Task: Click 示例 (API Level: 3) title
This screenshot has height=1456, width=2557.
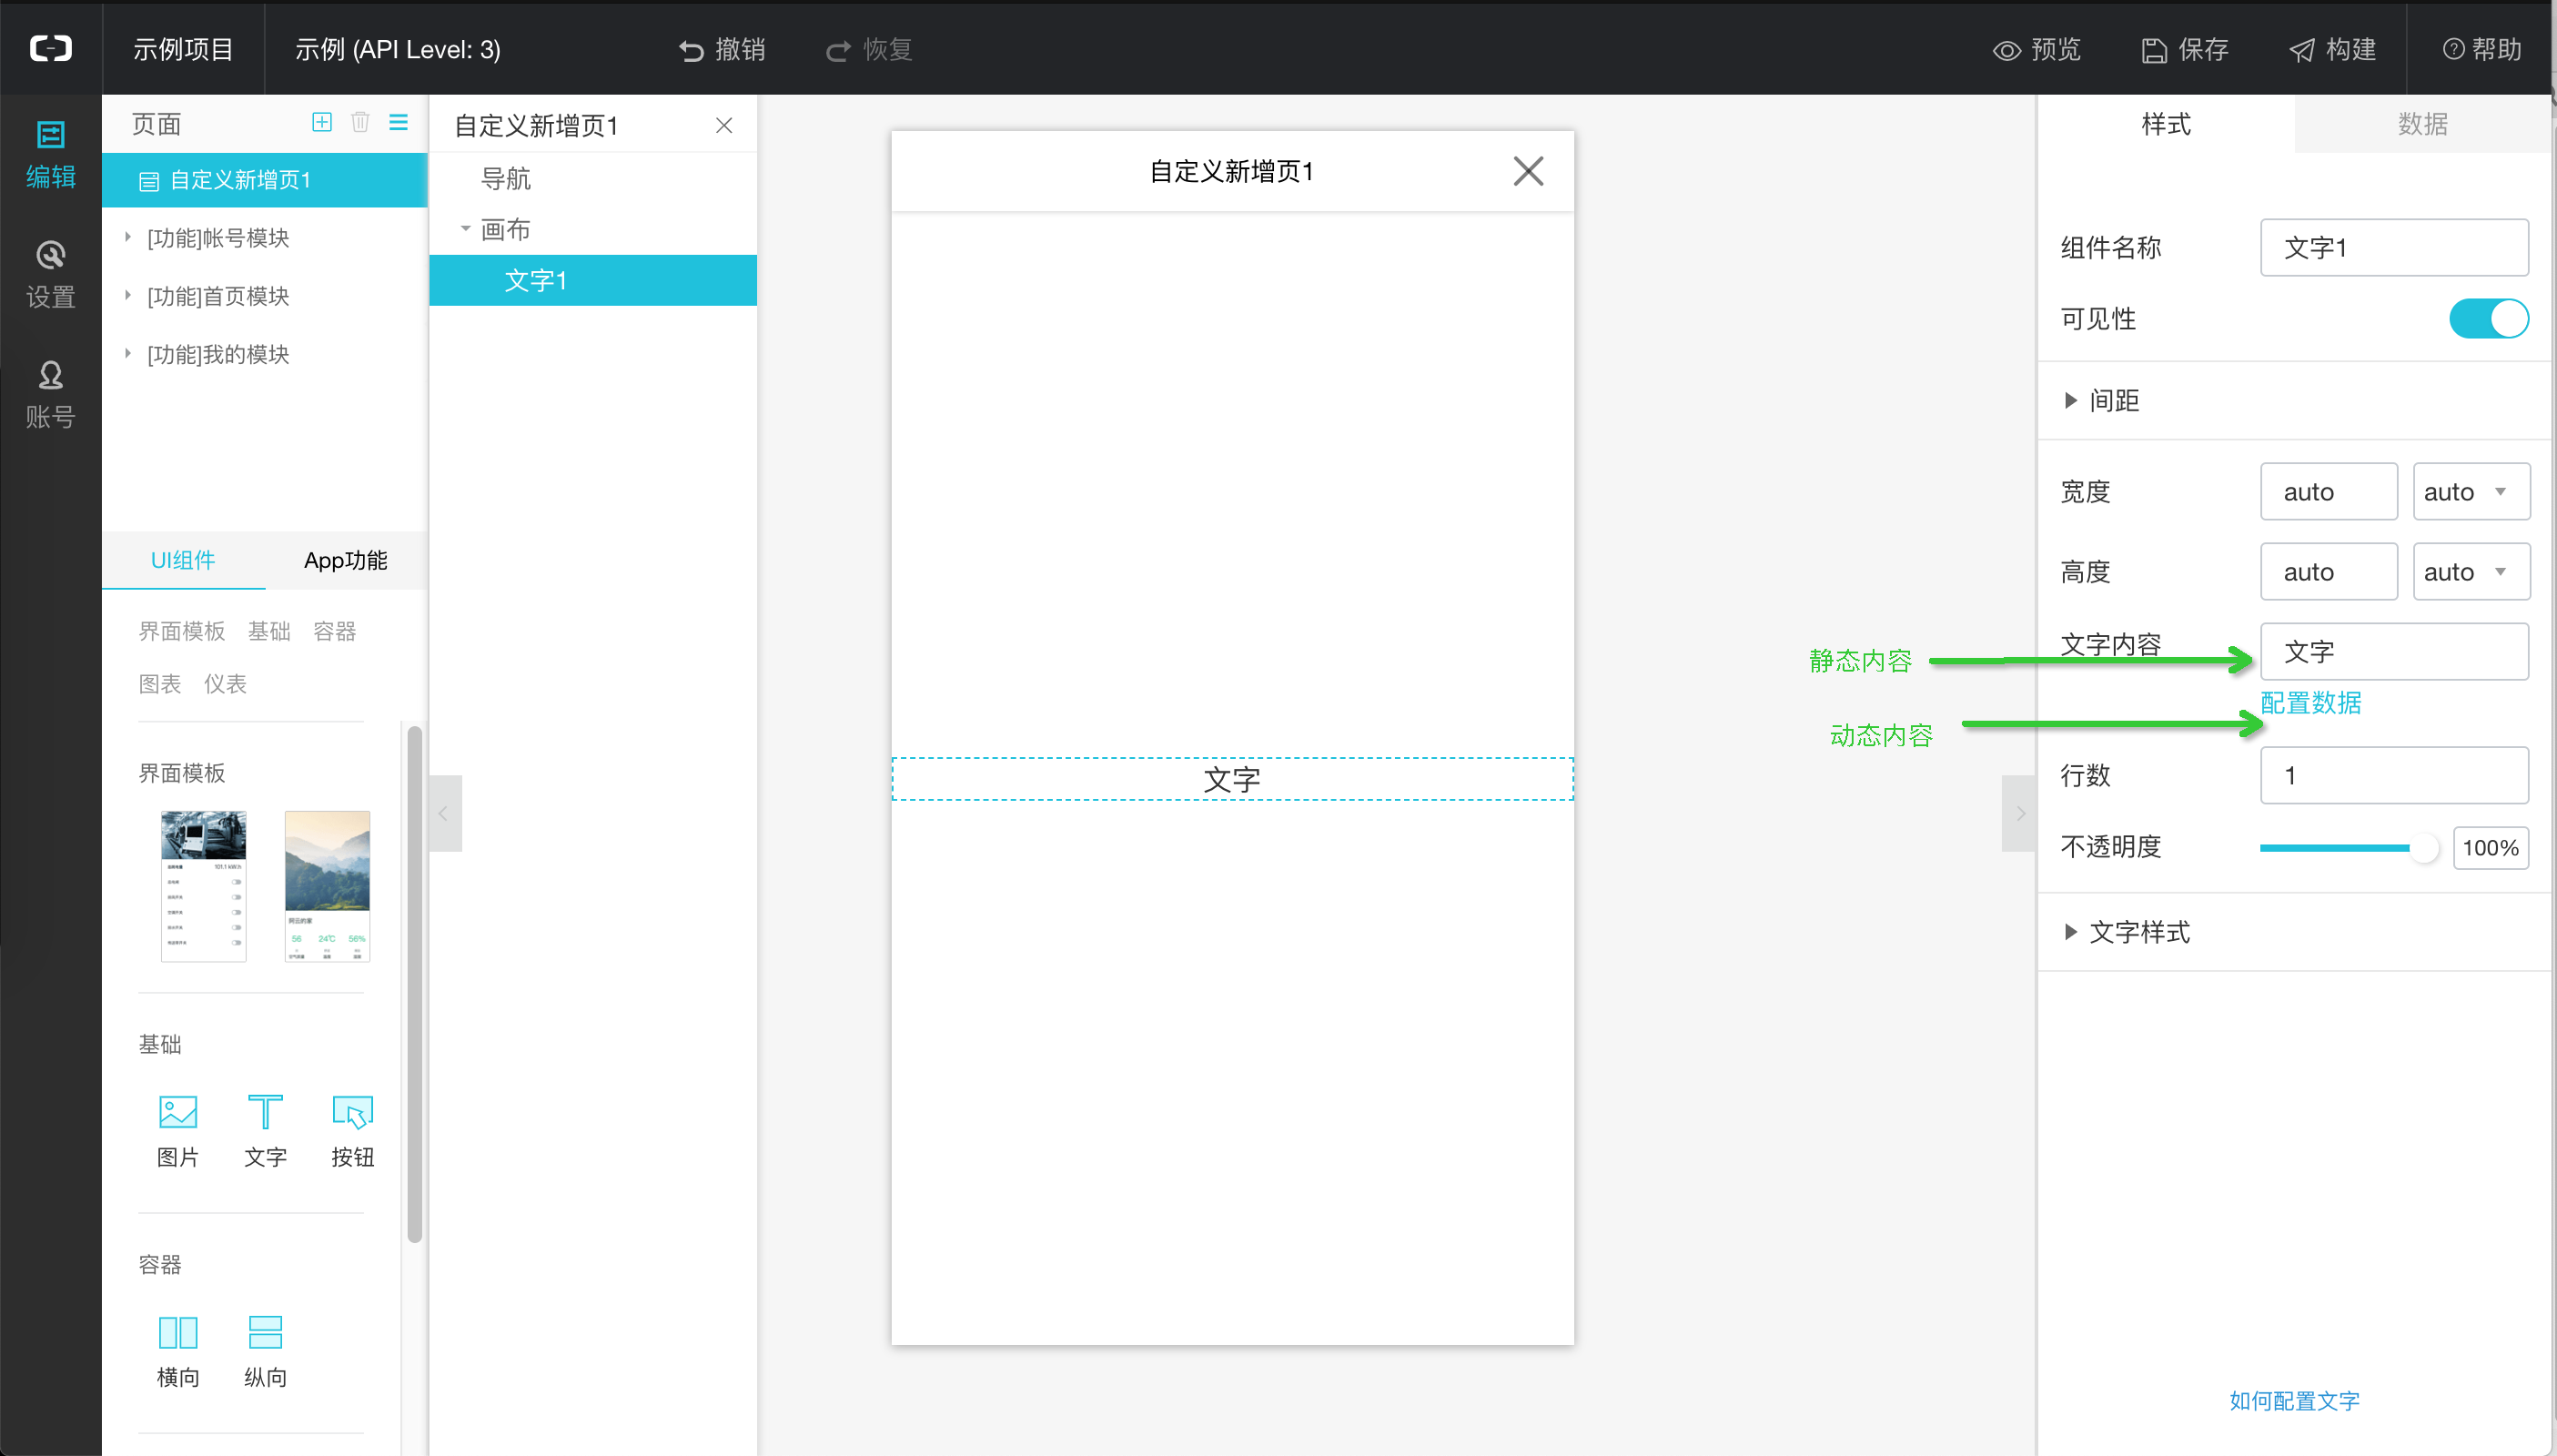Action: pos(397,49)
